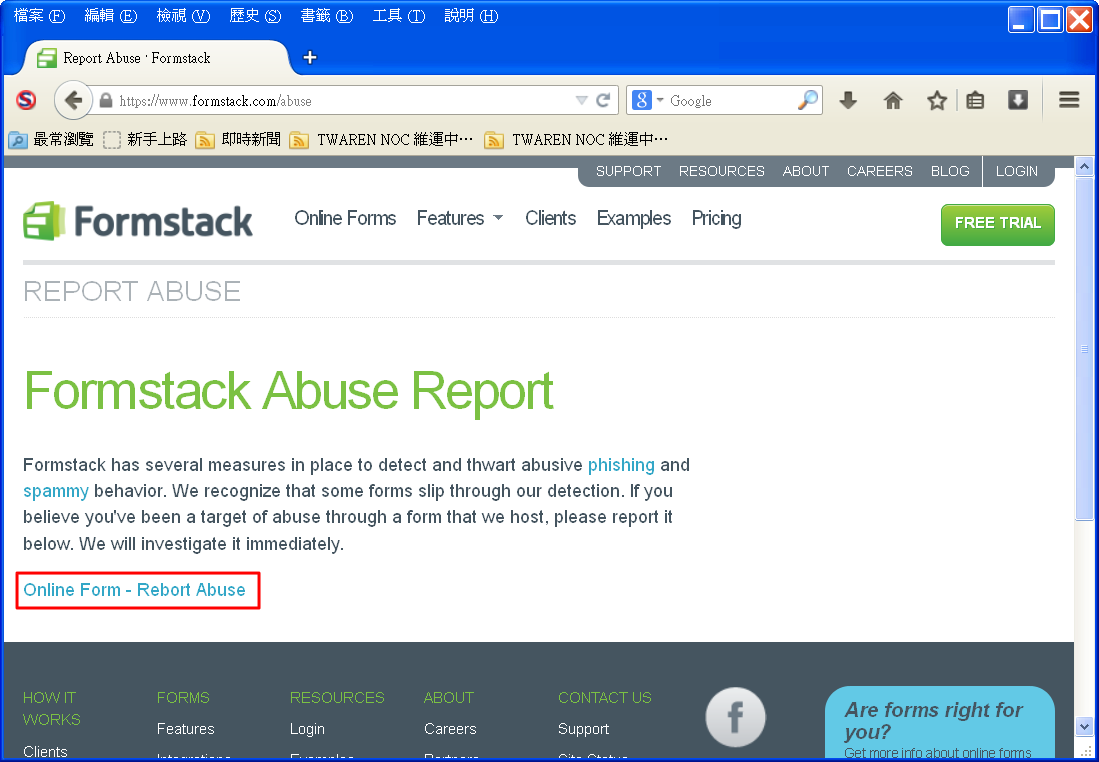Click the magnifier icon in the Google search box
The width and height of the screenshot is (1099, 762).
pyautogui.click(x=807, y=100)
